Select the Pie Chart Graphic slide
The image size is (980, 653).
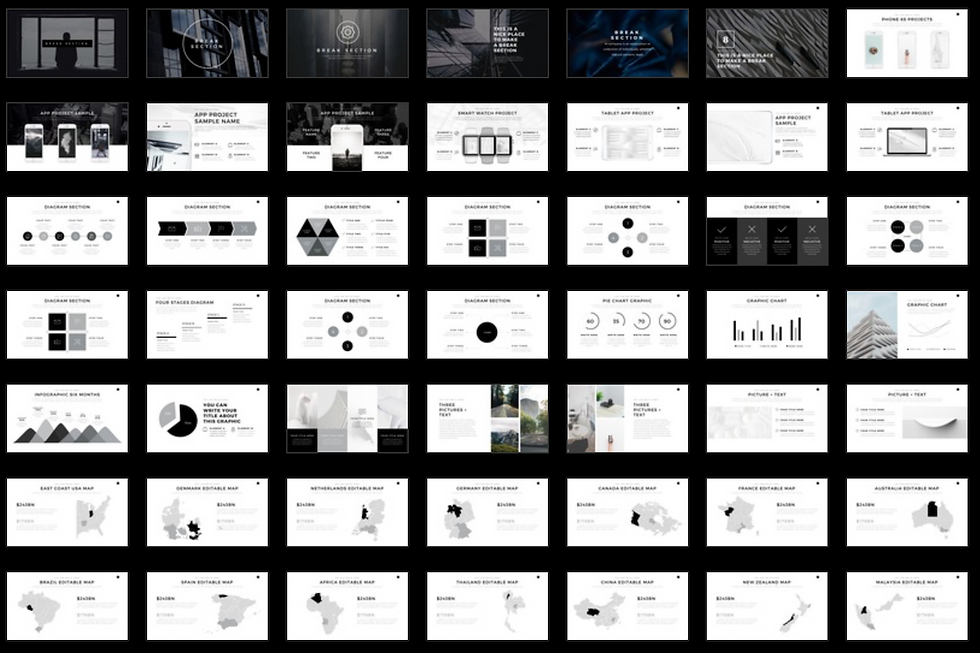pos(628,325)
